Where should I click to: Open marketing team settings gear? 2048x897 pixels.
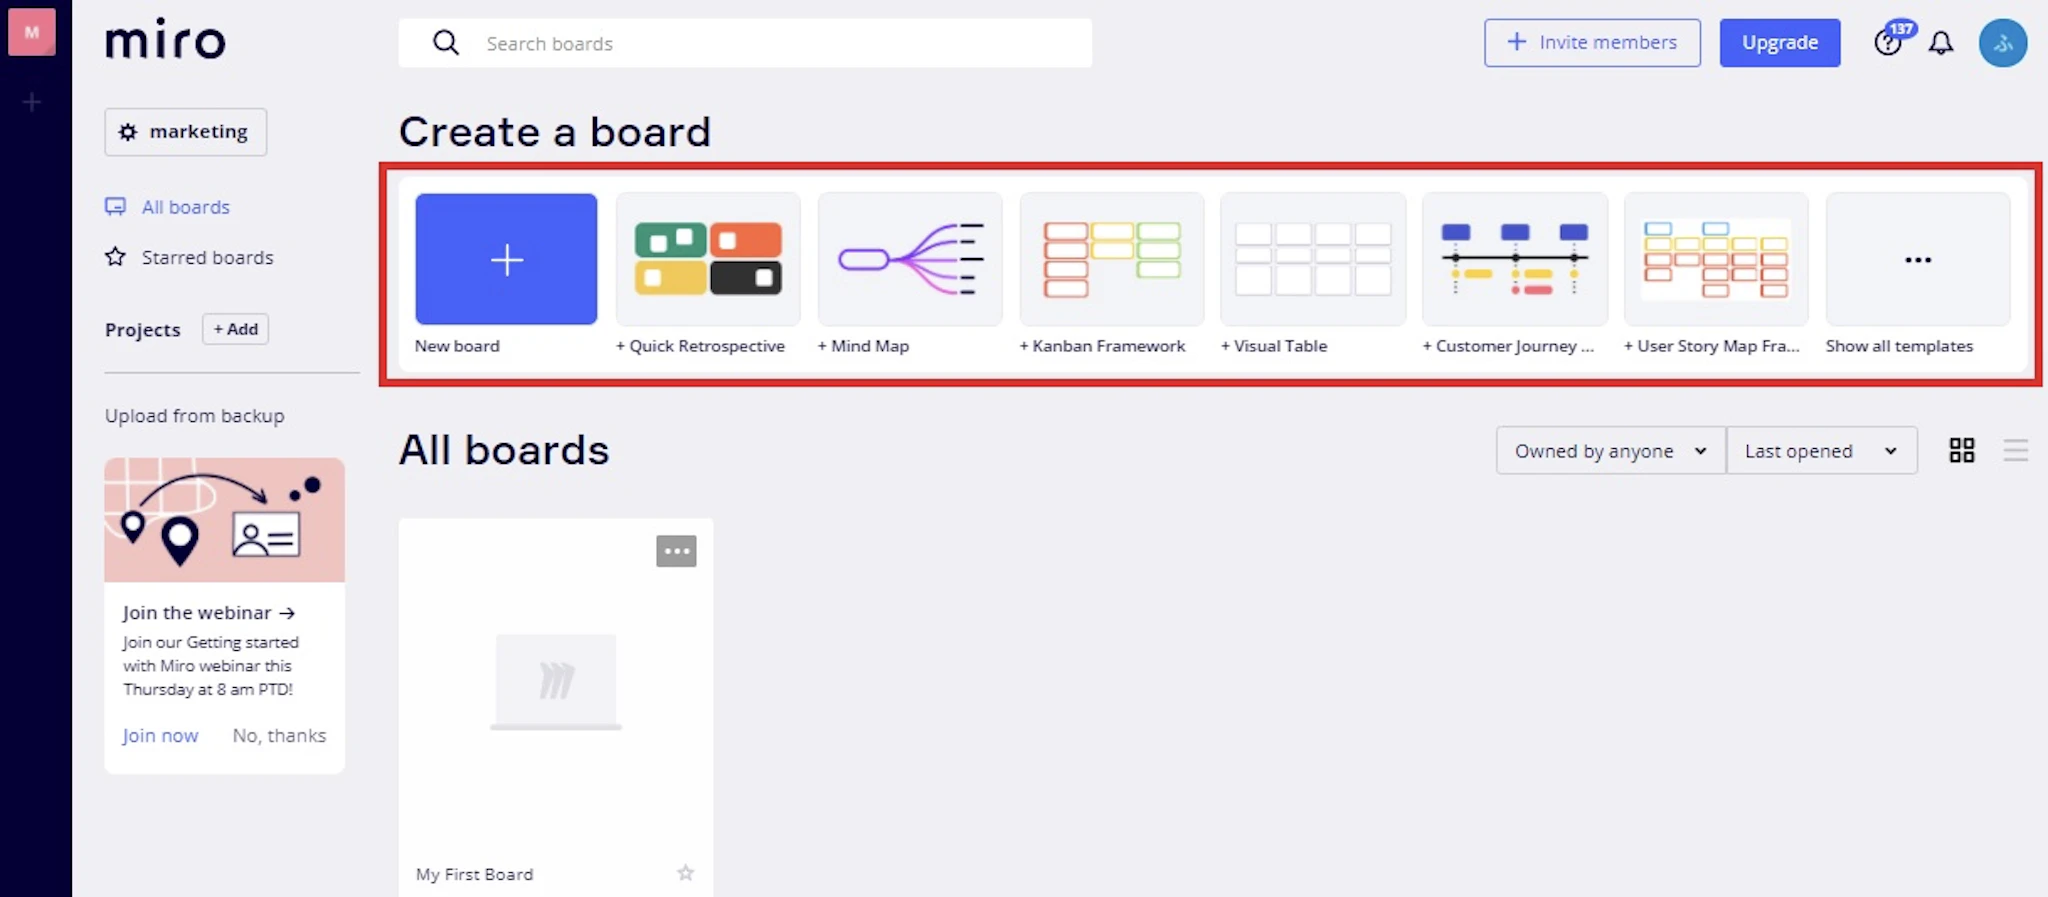[x=128, y=132]
